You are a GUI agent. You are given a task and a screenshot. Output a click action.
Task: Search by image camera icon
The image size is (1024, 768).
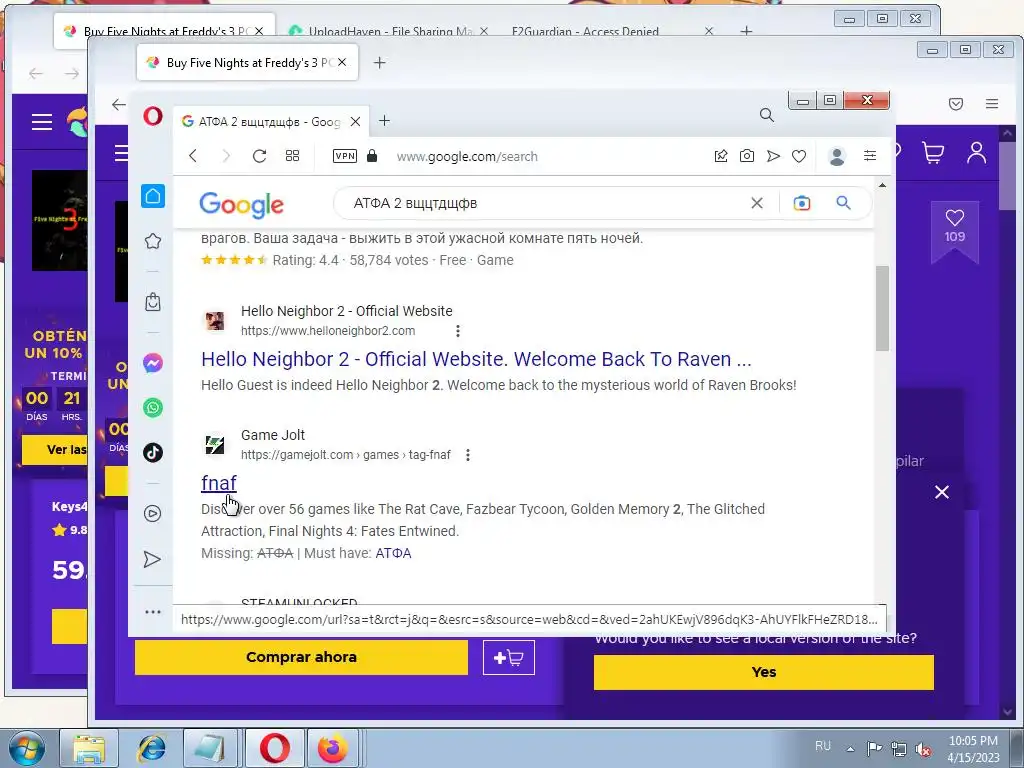pos(802,203)
